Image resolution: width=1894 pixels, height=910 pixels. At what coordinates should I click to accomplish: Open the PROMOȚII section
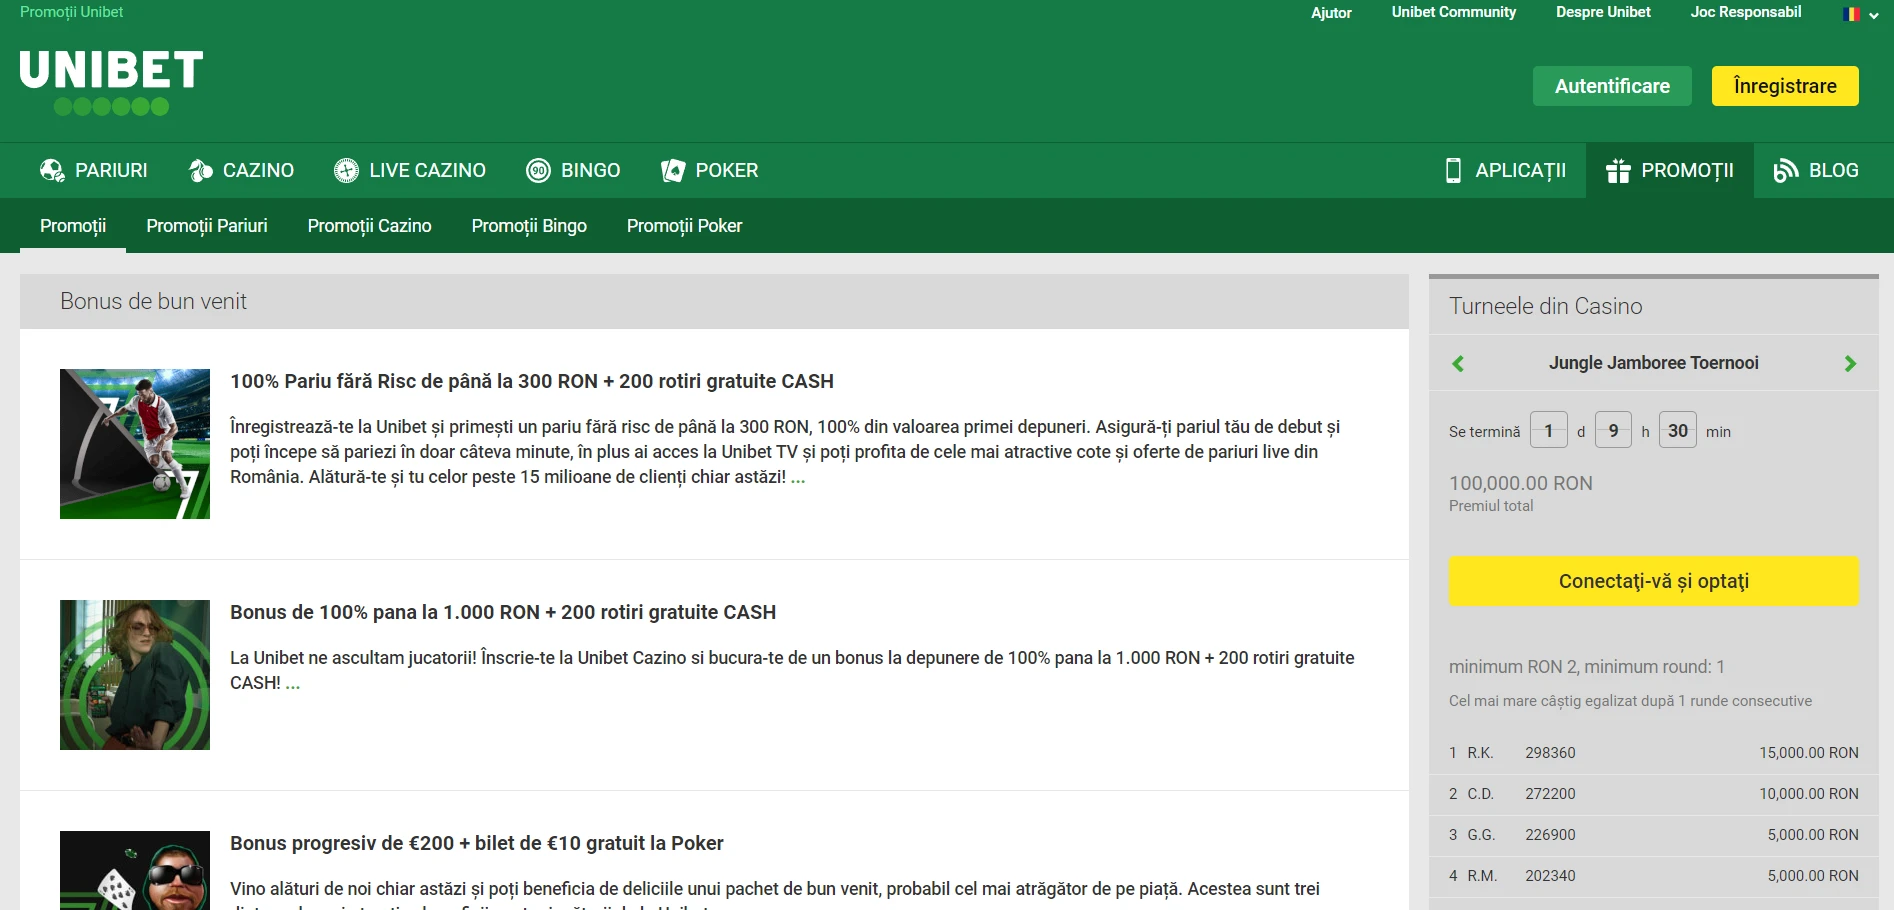(1670, 170)
